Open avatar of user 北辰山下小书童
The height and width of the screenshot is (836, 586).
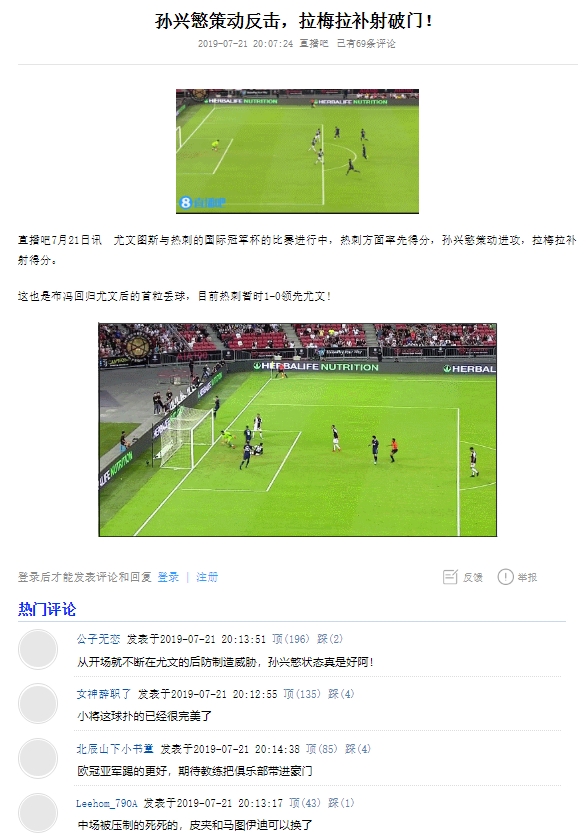pos(38,759)
